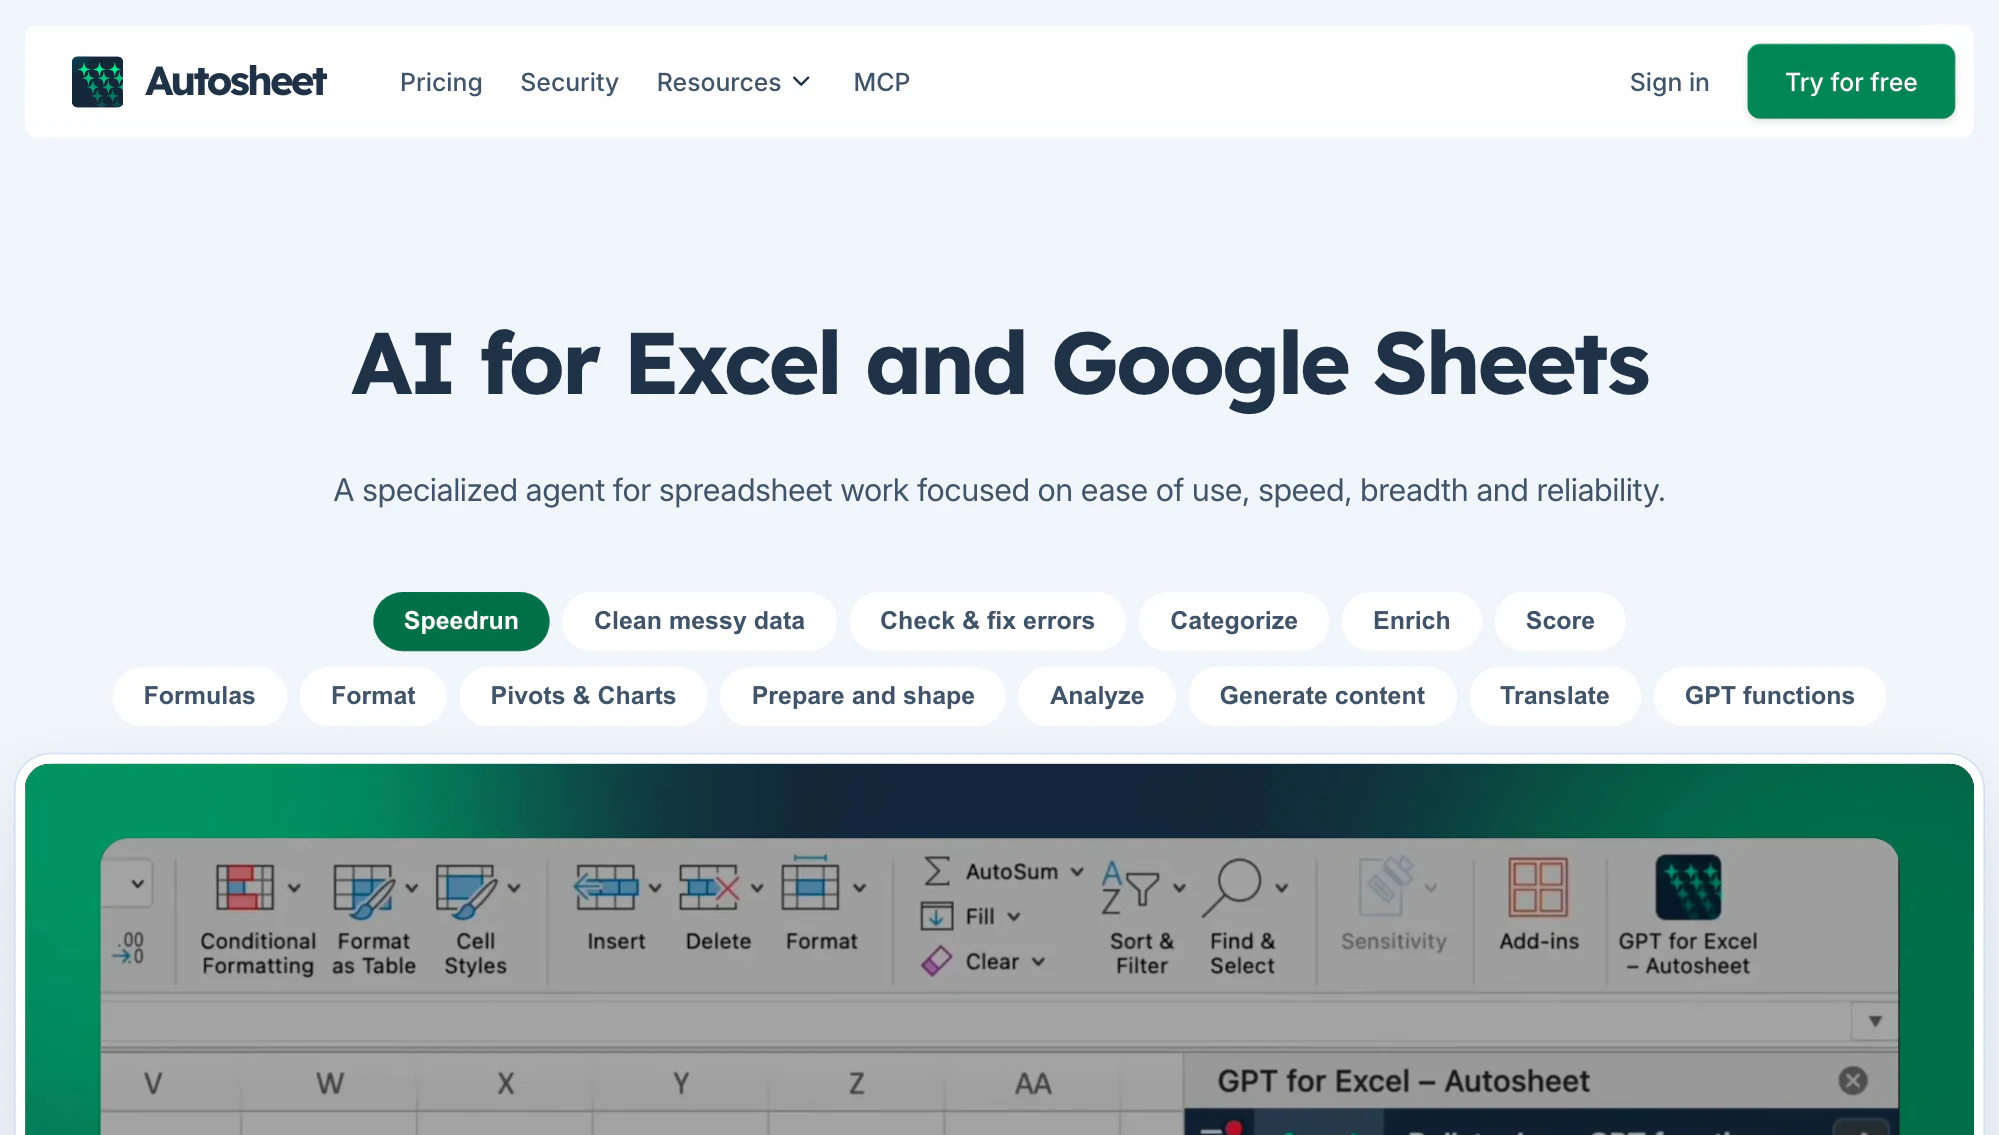Open the Add-ins icon
The height and width of the screenshot is (1135, 1999).
[1538, 888]
